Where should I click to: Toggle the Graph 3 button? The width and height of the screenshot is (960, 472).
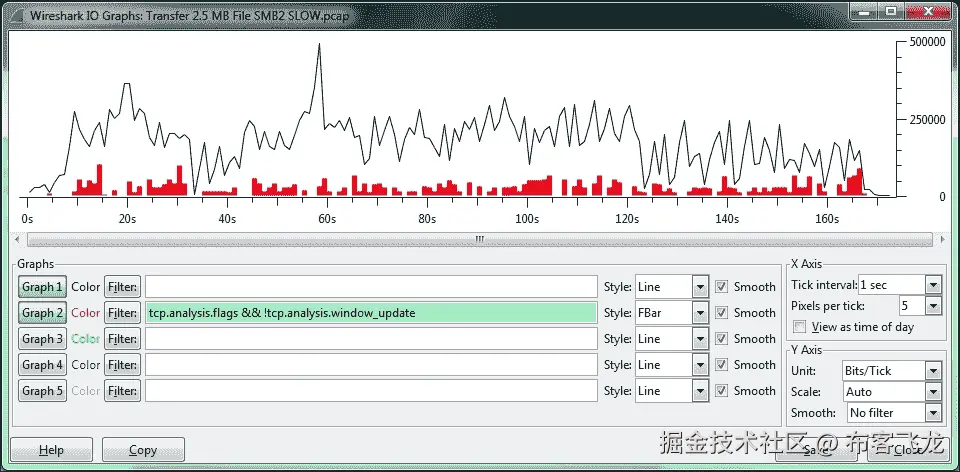(x=42, y=339)
